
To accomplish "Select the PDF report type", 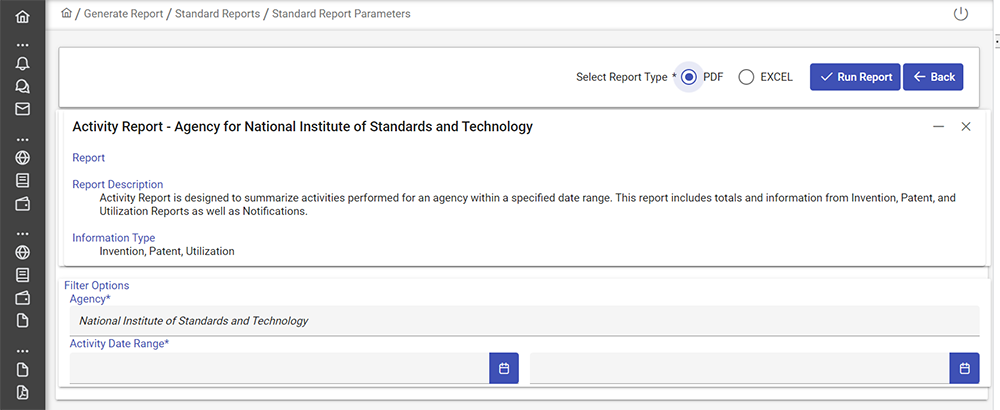I will coord(689,77).
